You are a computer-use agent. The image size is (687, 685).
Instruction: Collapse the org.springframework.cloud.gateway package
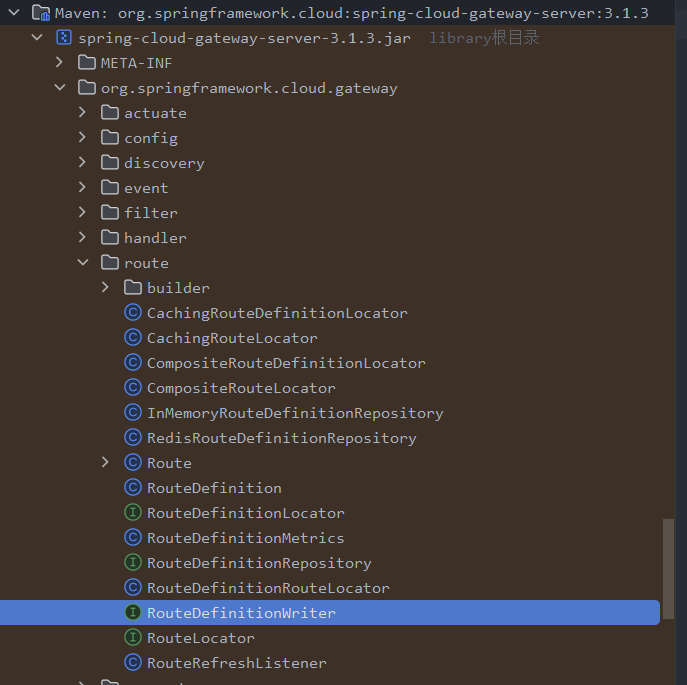(x=60, y=88)
